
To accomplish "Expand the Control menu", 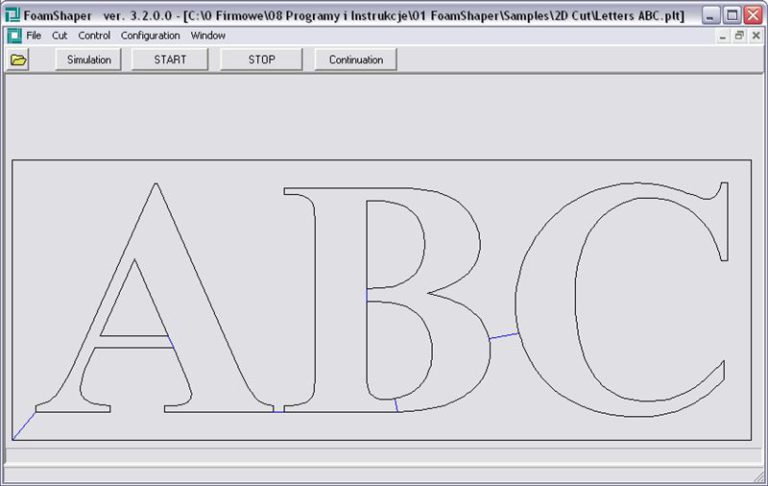I will pos(94,36).
